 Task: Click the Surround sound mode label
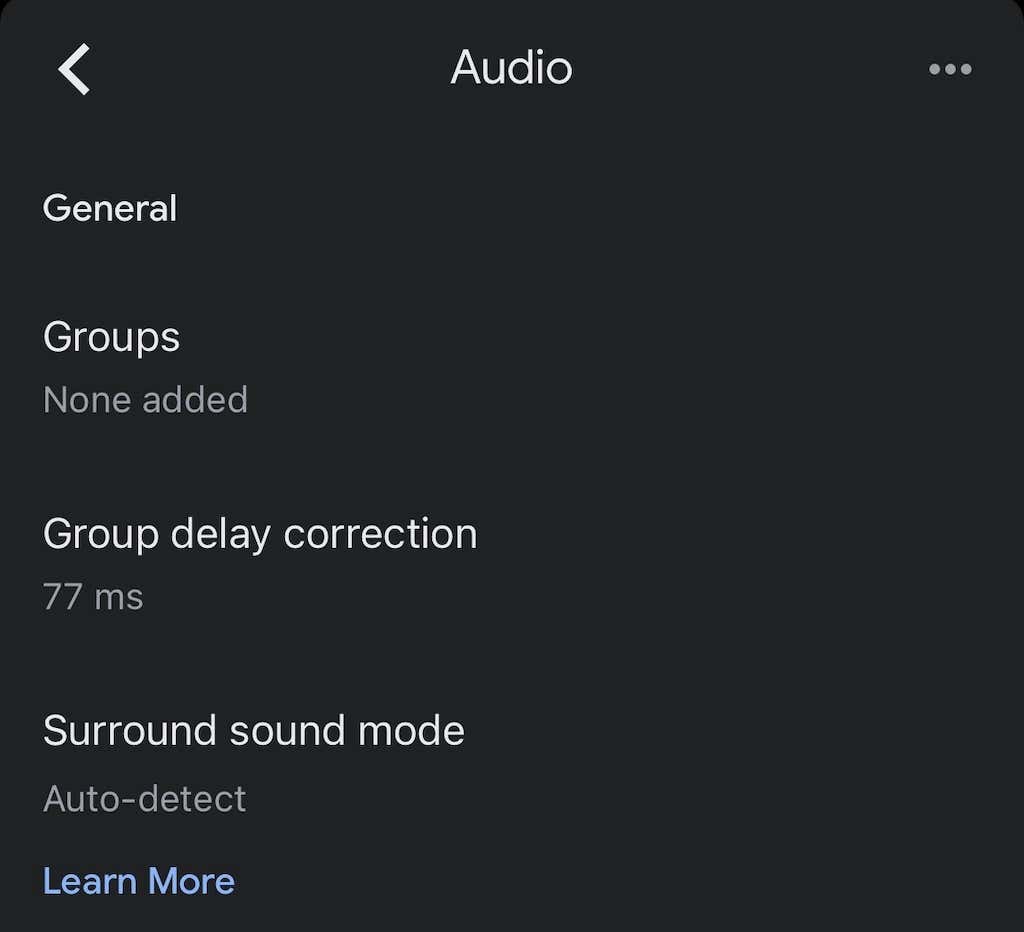tap(254, 731)
